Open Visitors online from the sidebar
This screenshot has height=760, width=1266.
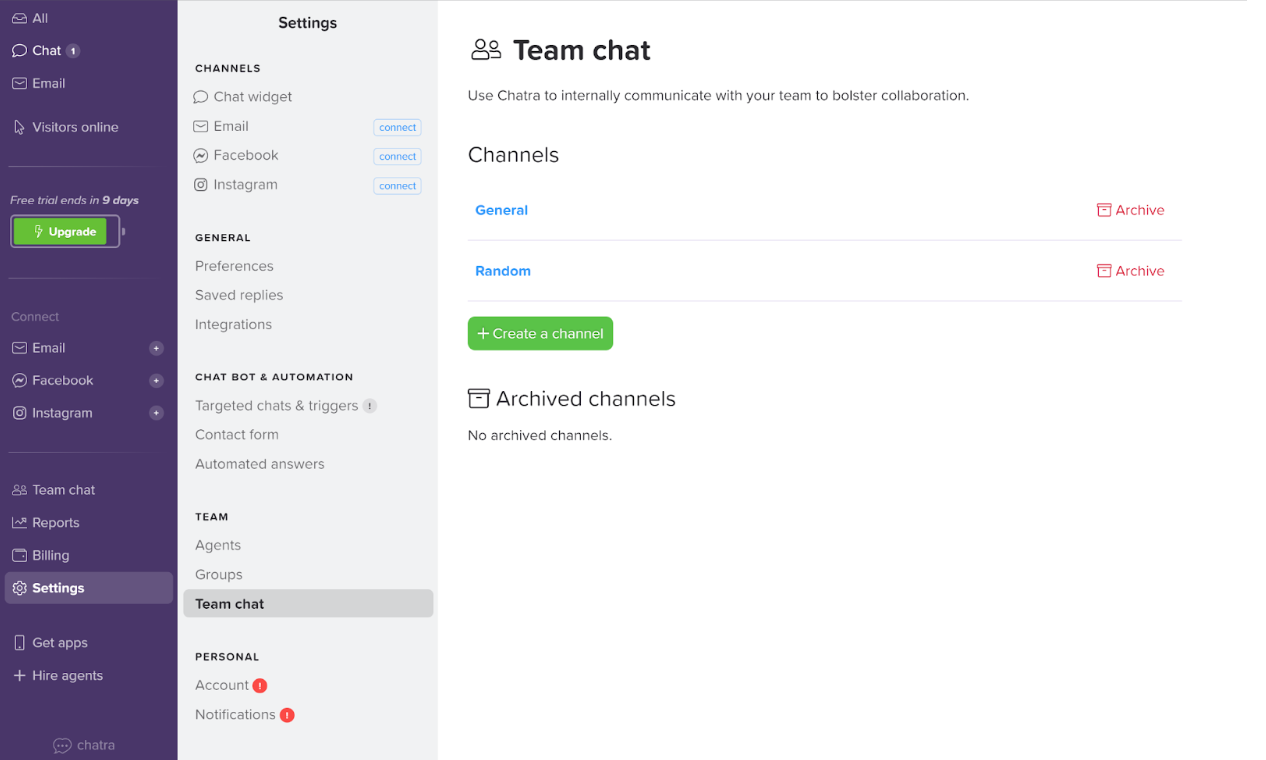click(x=75, y=127)
